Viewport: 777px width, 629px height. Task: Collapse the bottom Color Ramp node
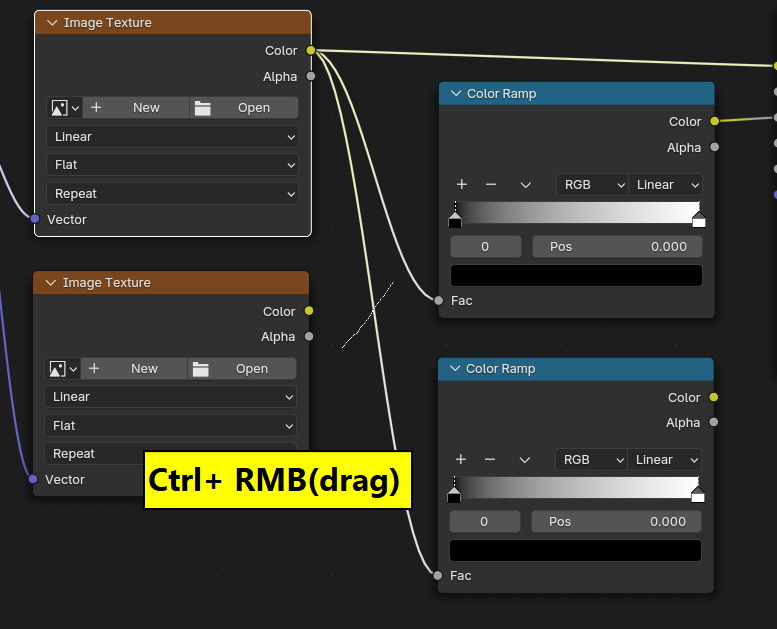point(455,368)
